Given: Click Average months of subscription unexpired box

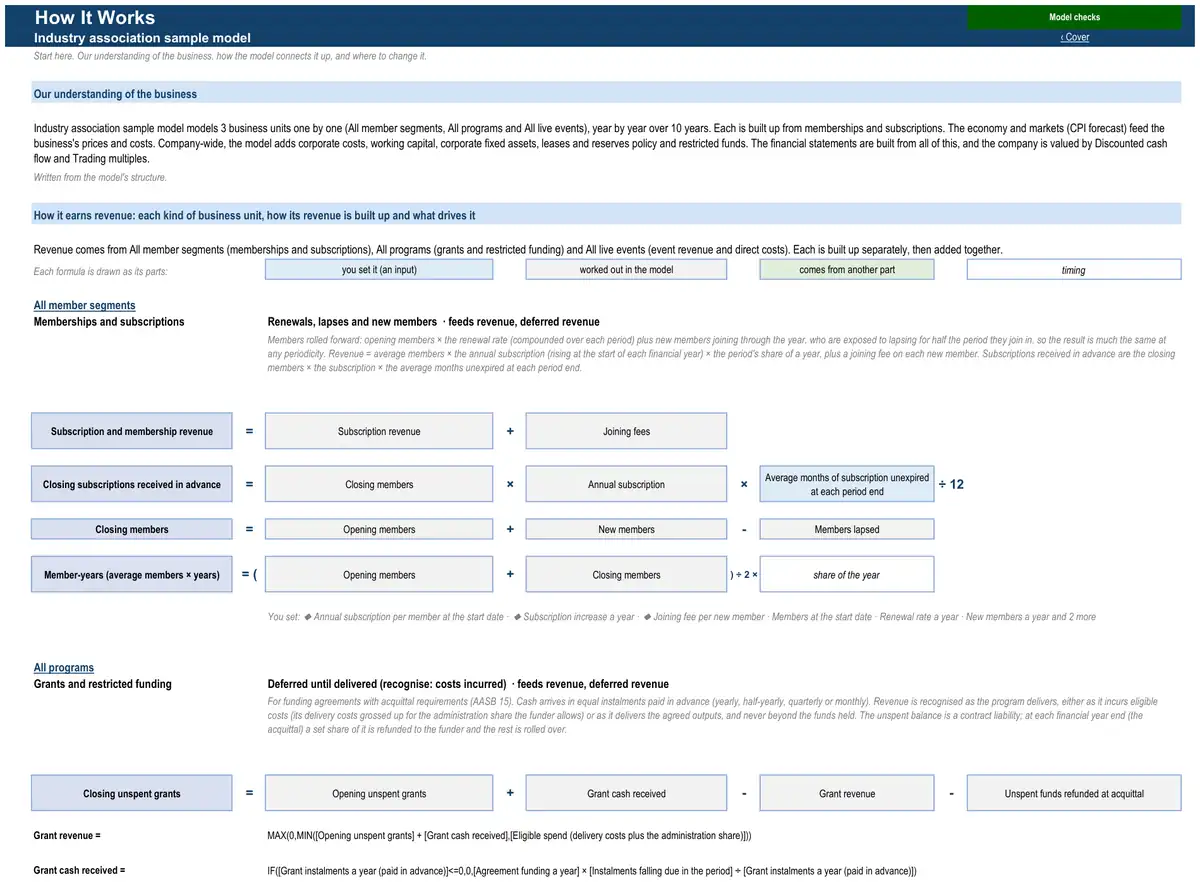Looking at the screenshot, I should click(x=847, y=484).
